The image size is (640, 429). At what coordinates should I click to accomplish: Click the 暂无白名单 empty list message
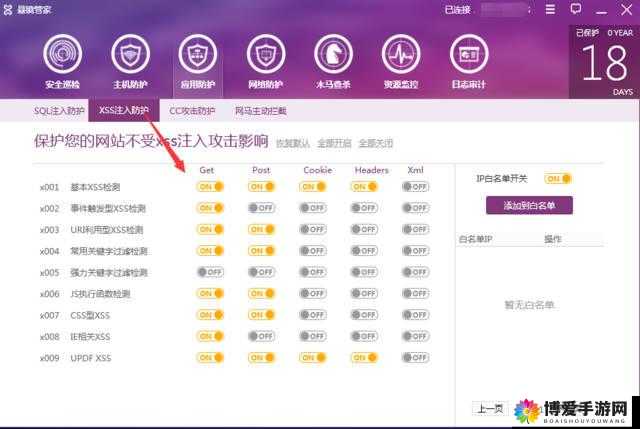[529, 305]
